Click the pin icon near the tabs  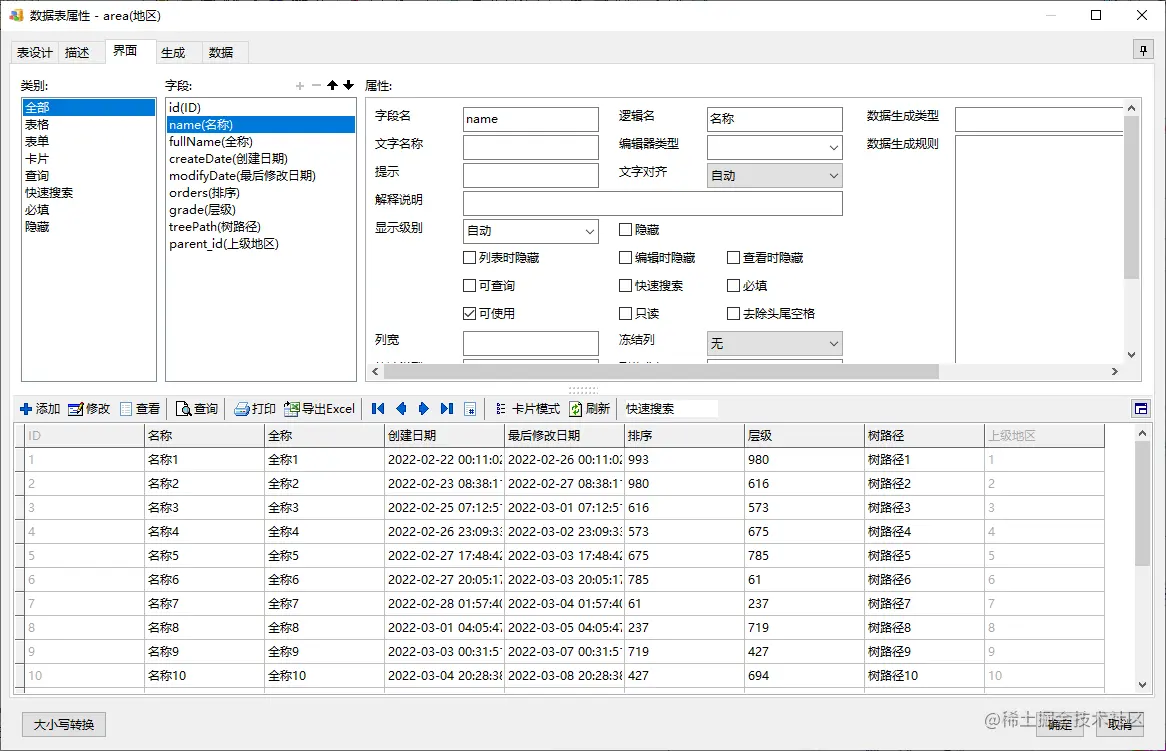point(1143,51)
